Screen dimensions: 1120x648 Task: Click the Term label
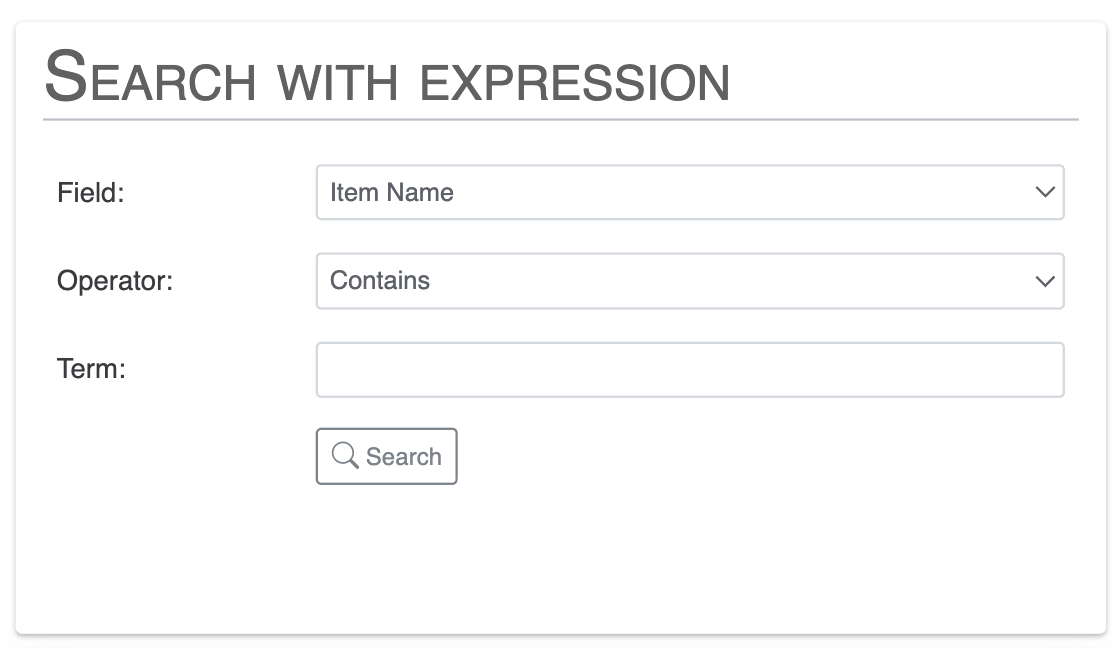91,369
